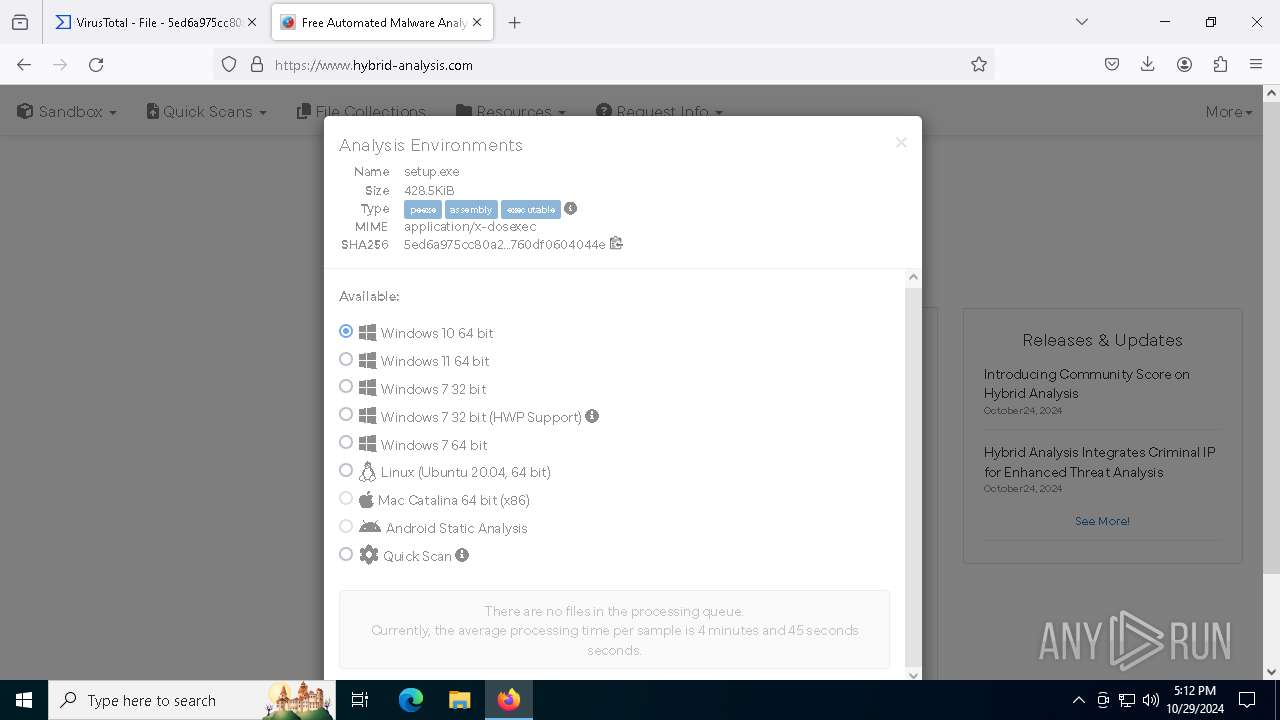1280x720 pixels.
Task: Click the Save to Pocket icon
Action: pos(1112,64)
